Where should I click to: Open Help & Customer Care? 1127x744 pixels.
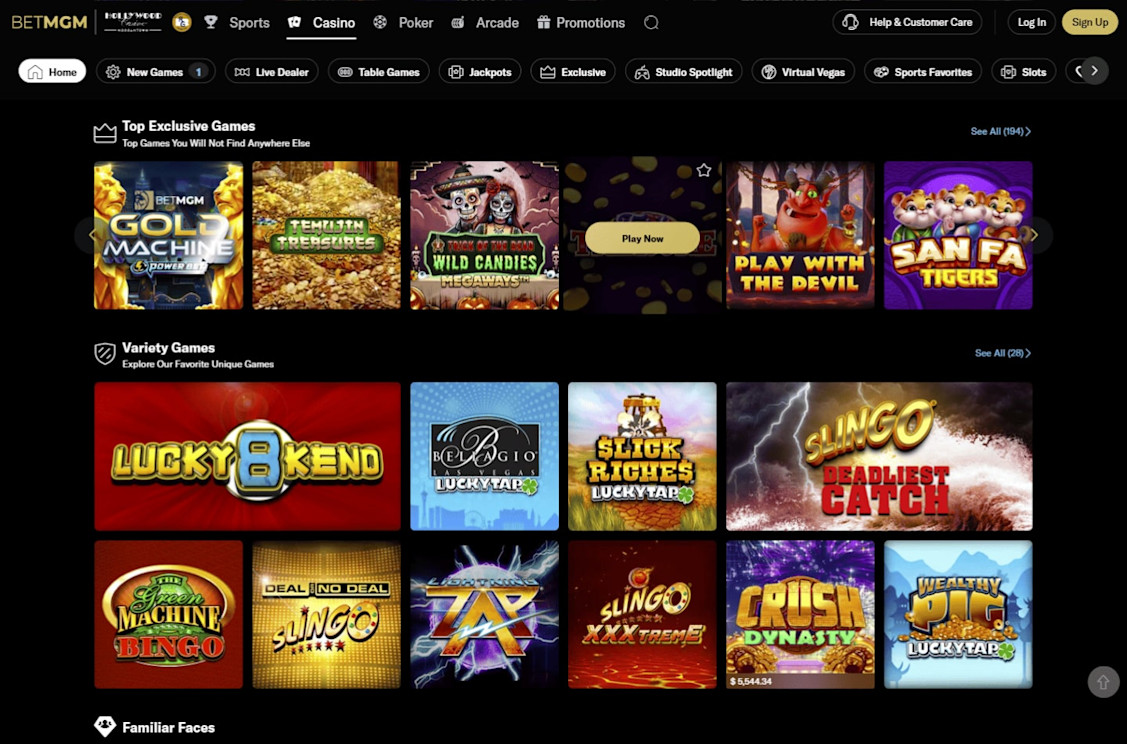point(908,22)
